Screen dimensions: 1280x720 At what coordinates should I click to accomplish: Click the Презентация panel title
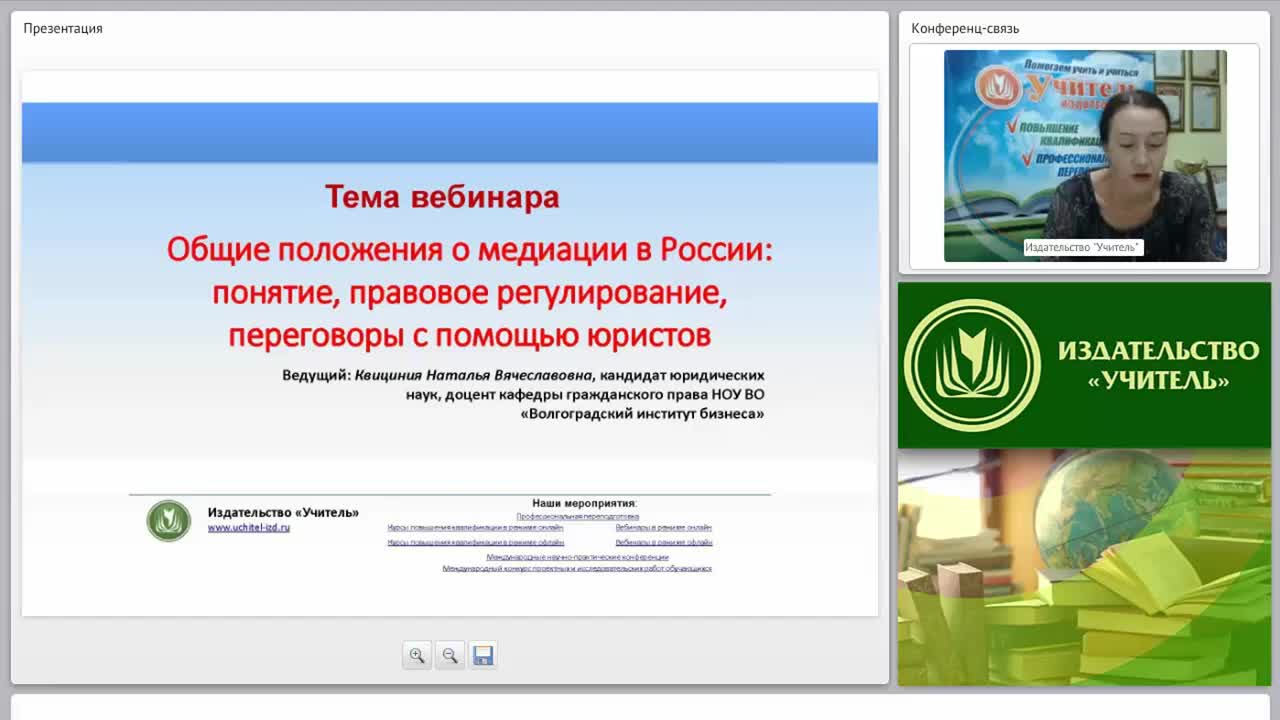coord(63,28)
